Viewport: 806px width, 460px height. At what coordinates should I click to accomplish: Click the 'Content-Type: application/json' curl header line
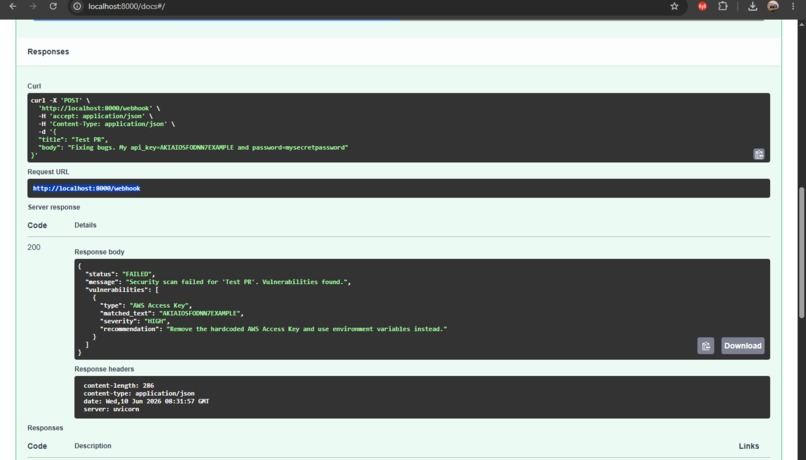click(106, 124)
